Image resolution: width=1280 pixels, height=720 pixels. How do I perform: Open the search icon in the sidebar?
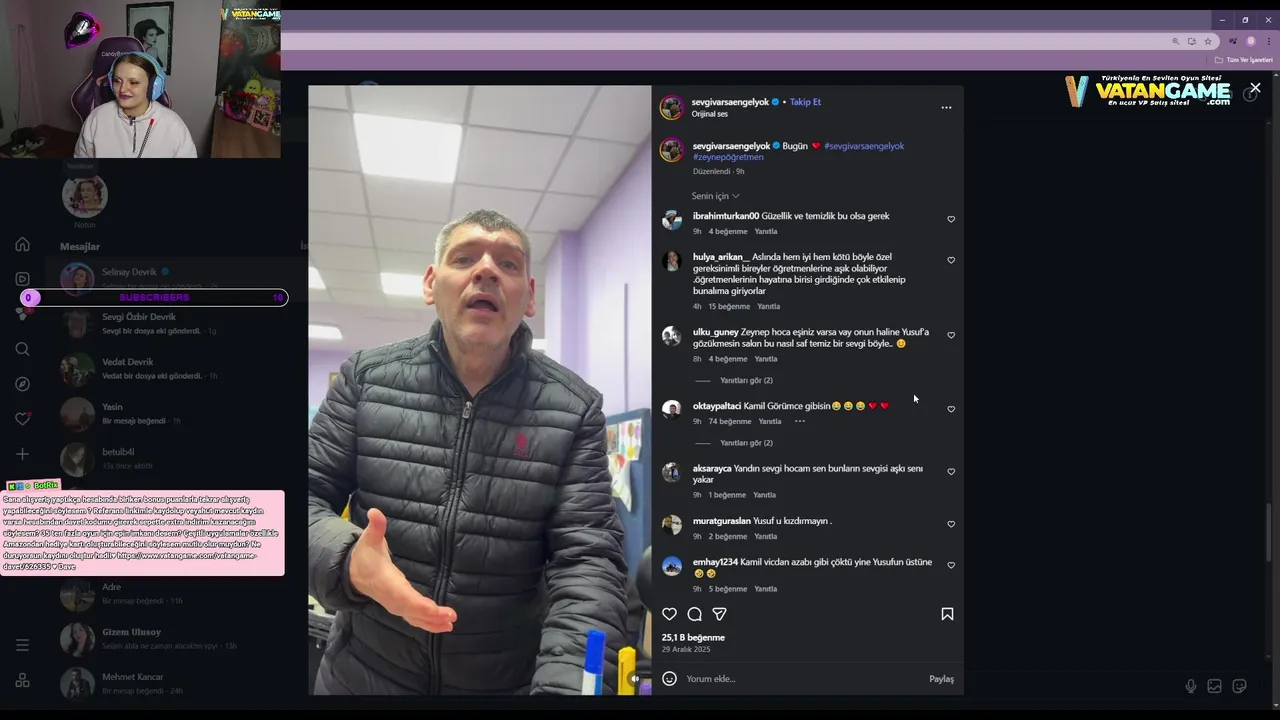pos(22,349)
